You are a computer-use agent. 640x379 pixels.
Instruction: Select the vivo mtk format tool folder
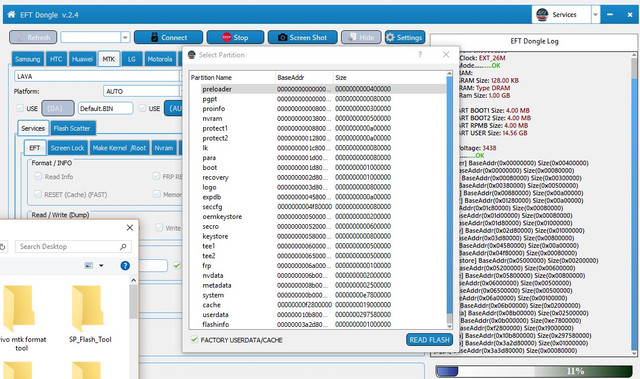21,319
